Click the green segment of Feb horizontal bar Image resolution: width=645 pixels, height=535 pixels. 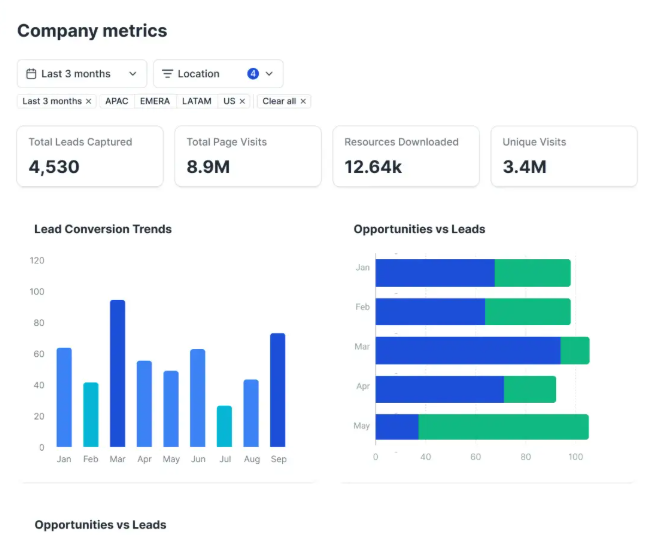point(528,312)
